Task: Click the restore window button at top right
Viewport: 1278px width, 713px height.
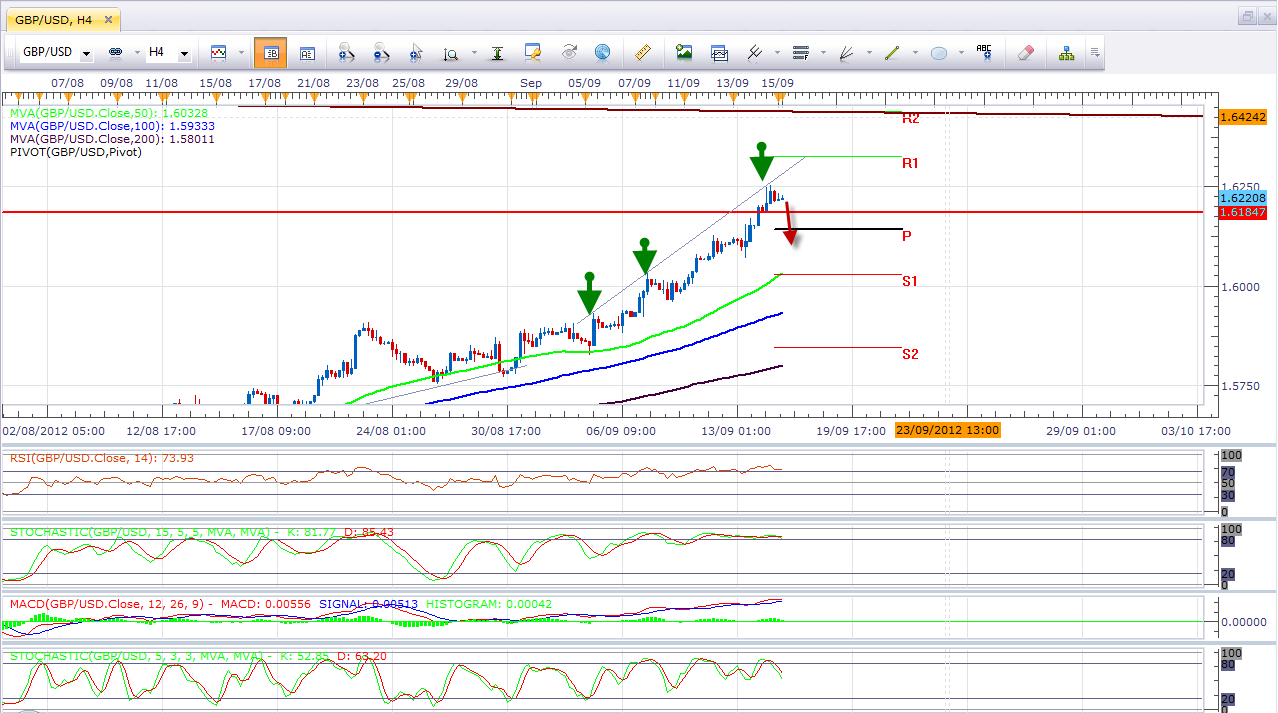Action: 1246,16
